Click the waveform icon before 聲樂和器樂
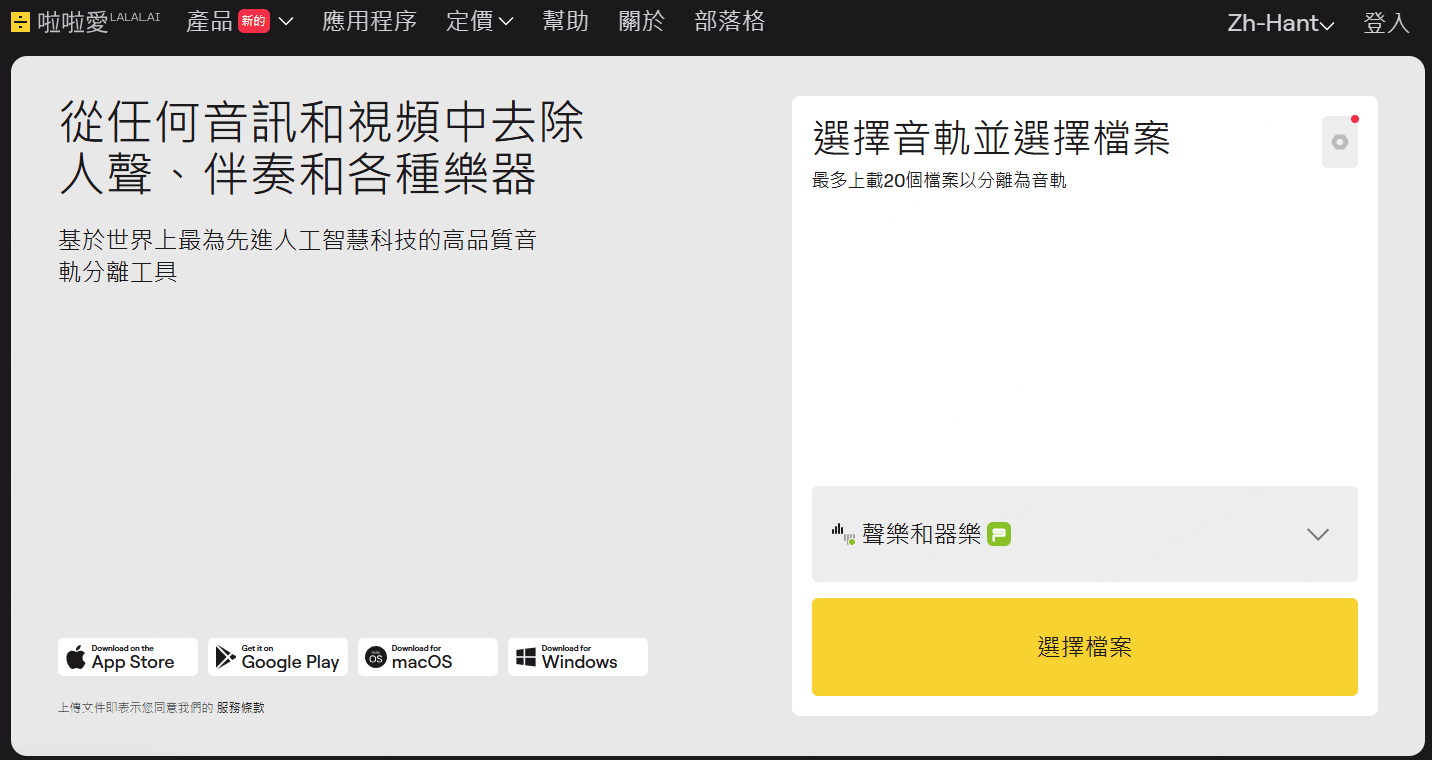 pos(843,534)
